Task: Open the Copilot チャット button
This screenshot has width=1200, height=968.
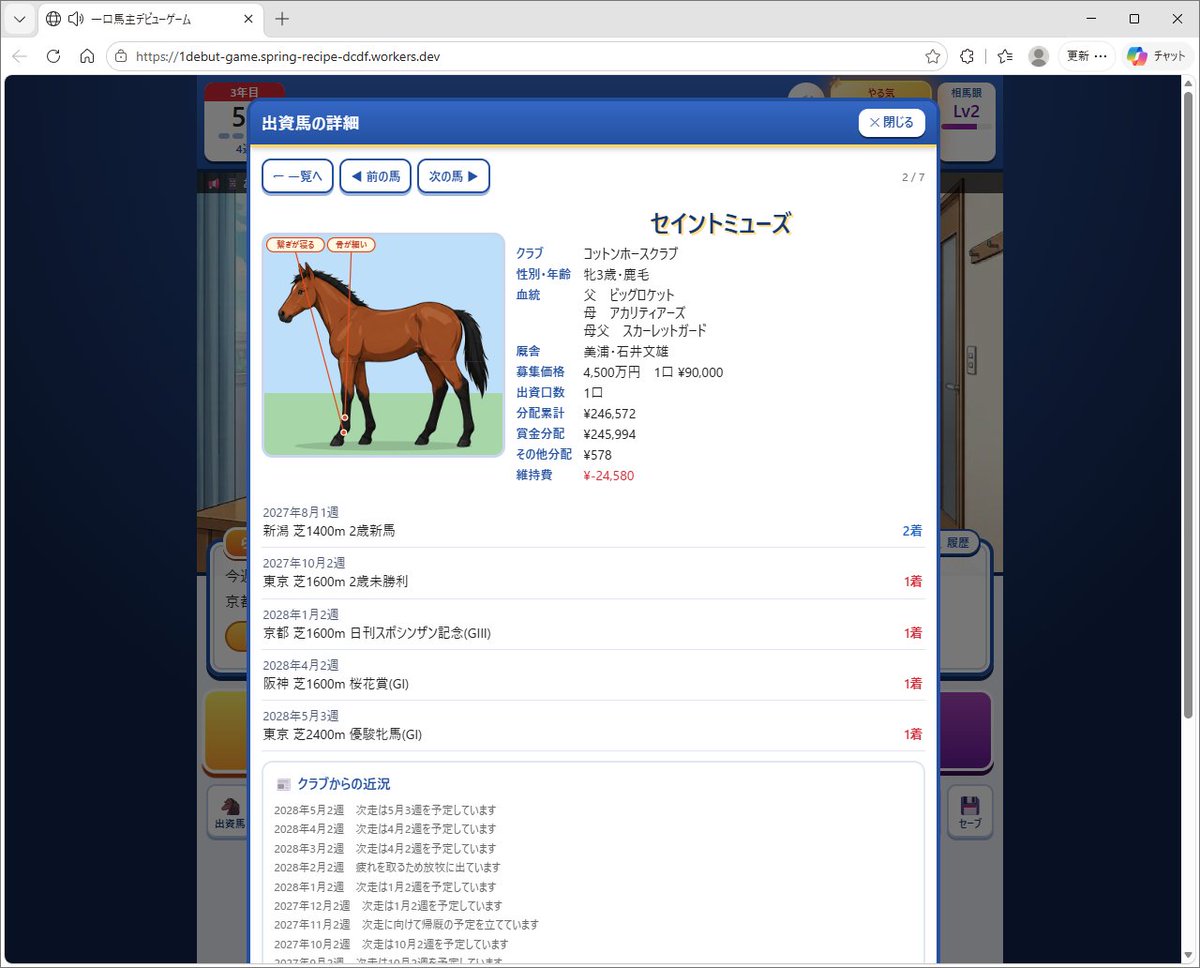Action: pos(1157,56)
